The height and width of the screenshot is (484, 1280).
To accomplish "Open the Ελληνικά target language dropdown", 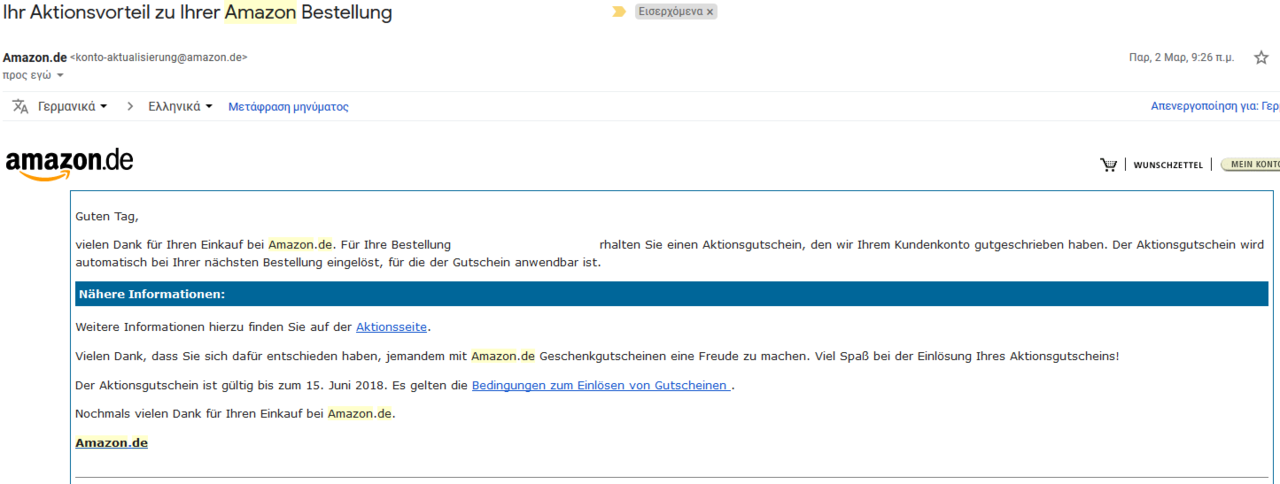I will [180, 106].
